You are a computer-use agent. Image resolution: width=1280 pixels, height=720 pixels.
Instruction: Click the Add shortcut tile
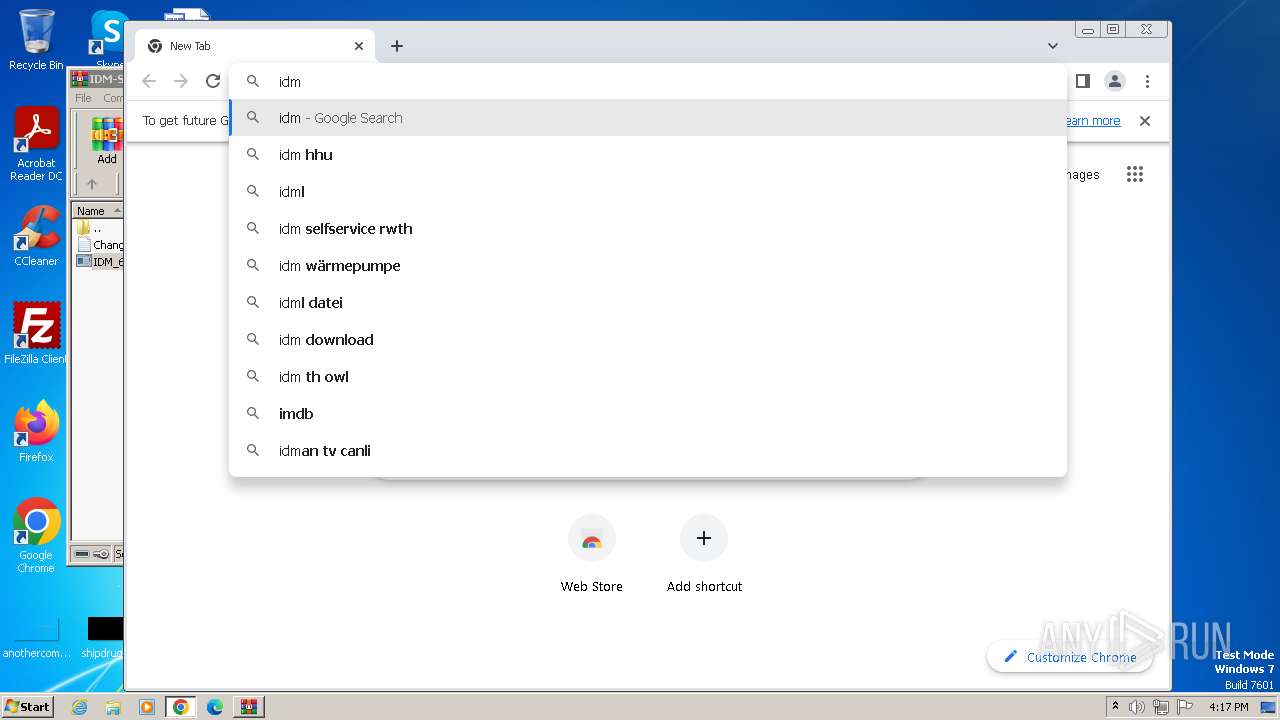tap(704, 554)
